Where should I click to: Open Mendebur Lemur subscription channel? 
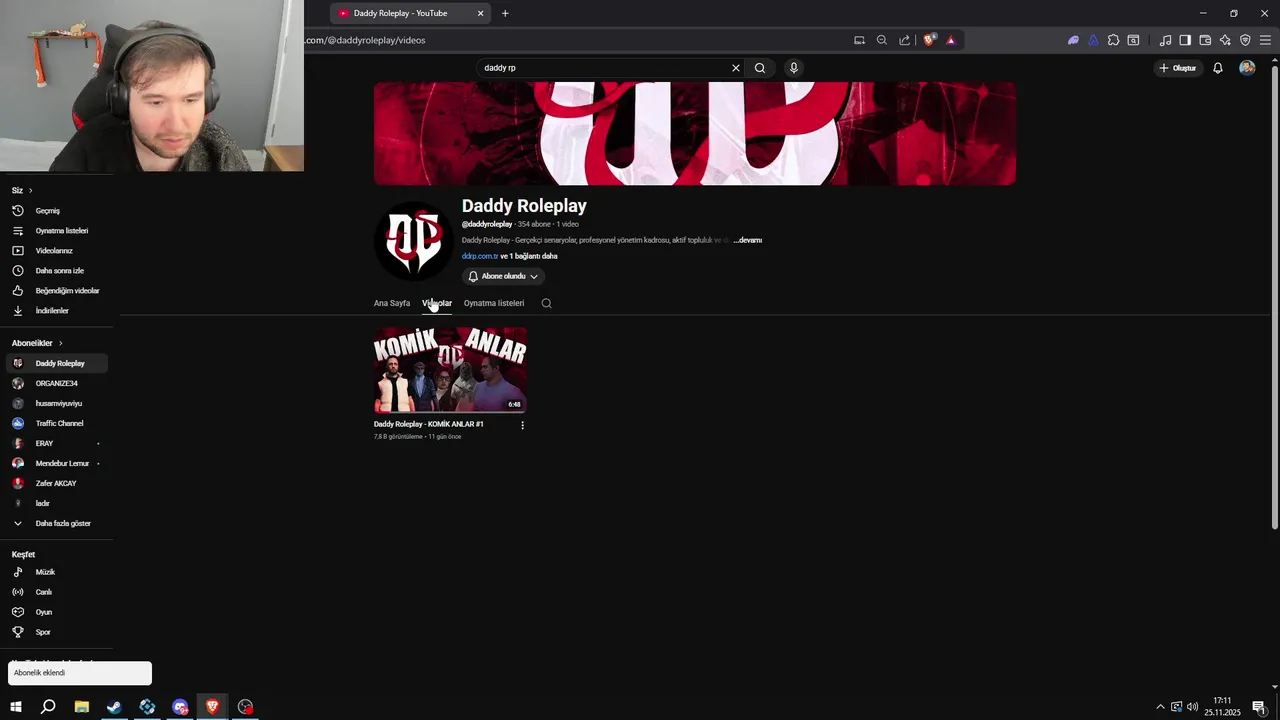56,463
